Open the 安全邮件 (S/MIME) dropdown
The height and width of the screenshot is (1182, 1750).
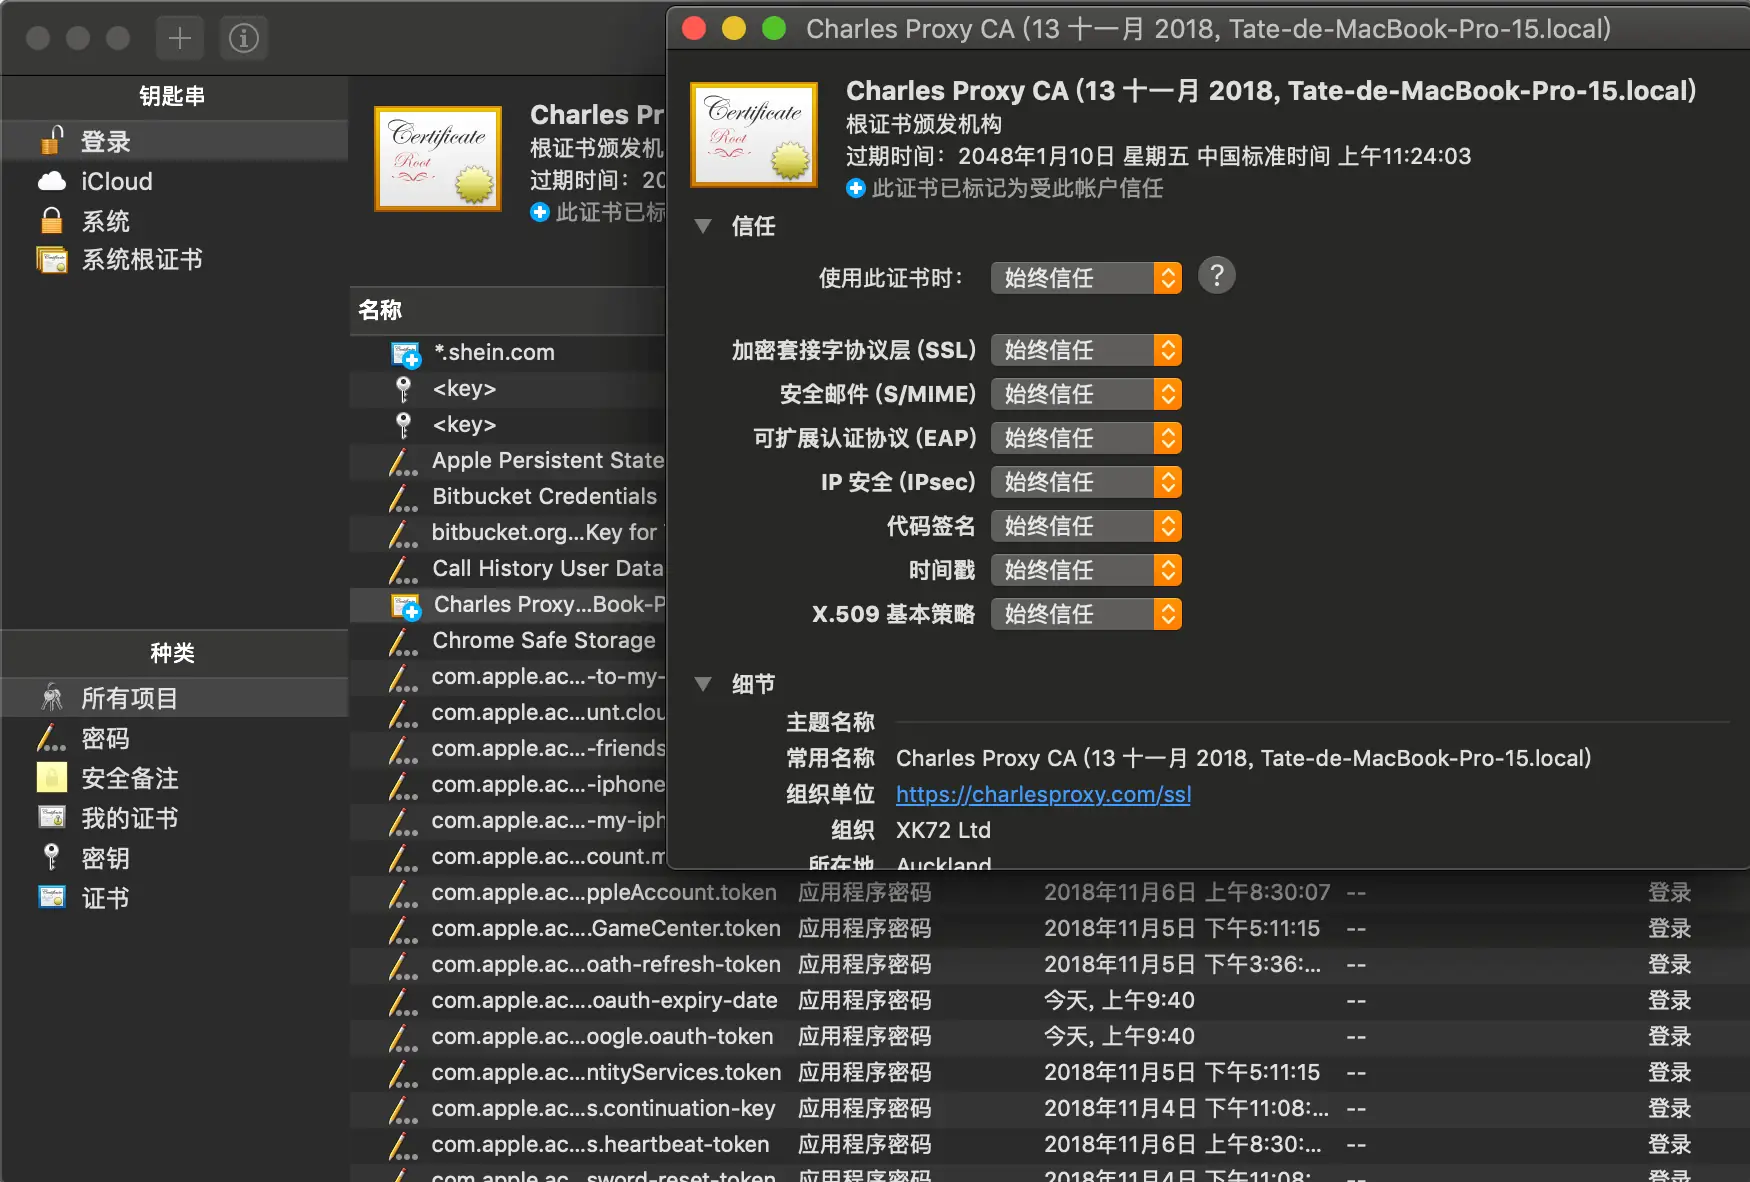tap(1086, 394)
